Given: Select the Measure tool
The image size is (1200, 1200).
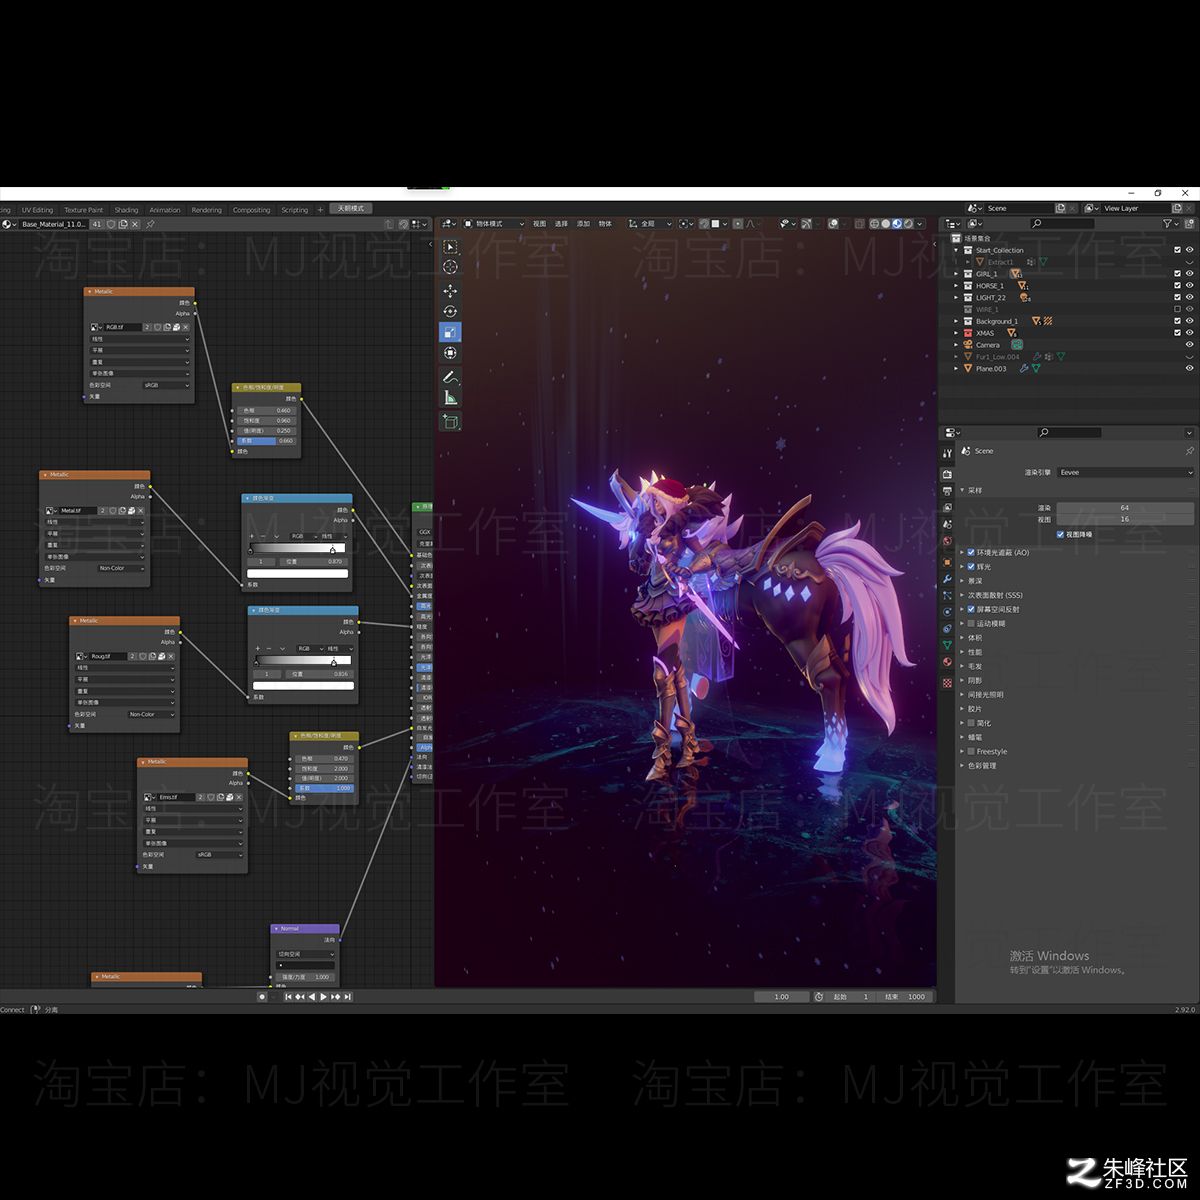Looking at the screenshot, I should coord(450,398).
